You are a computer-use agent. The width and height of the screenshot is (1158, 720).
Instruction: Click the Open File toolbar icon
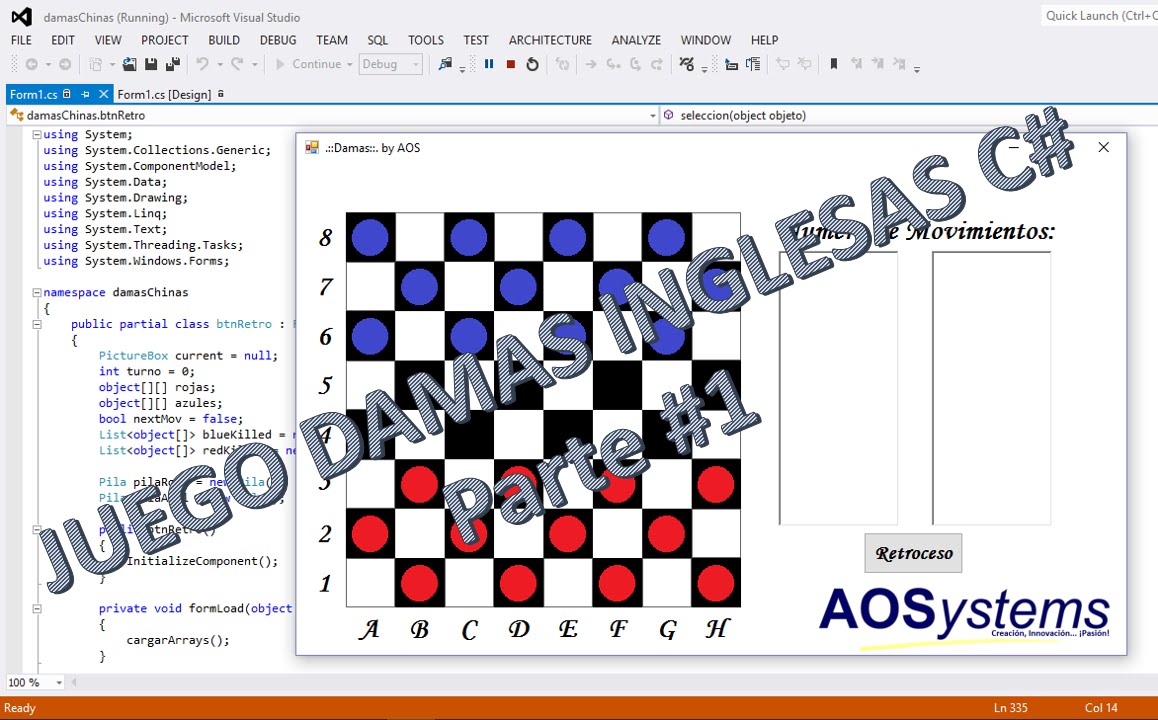(129, 64)
